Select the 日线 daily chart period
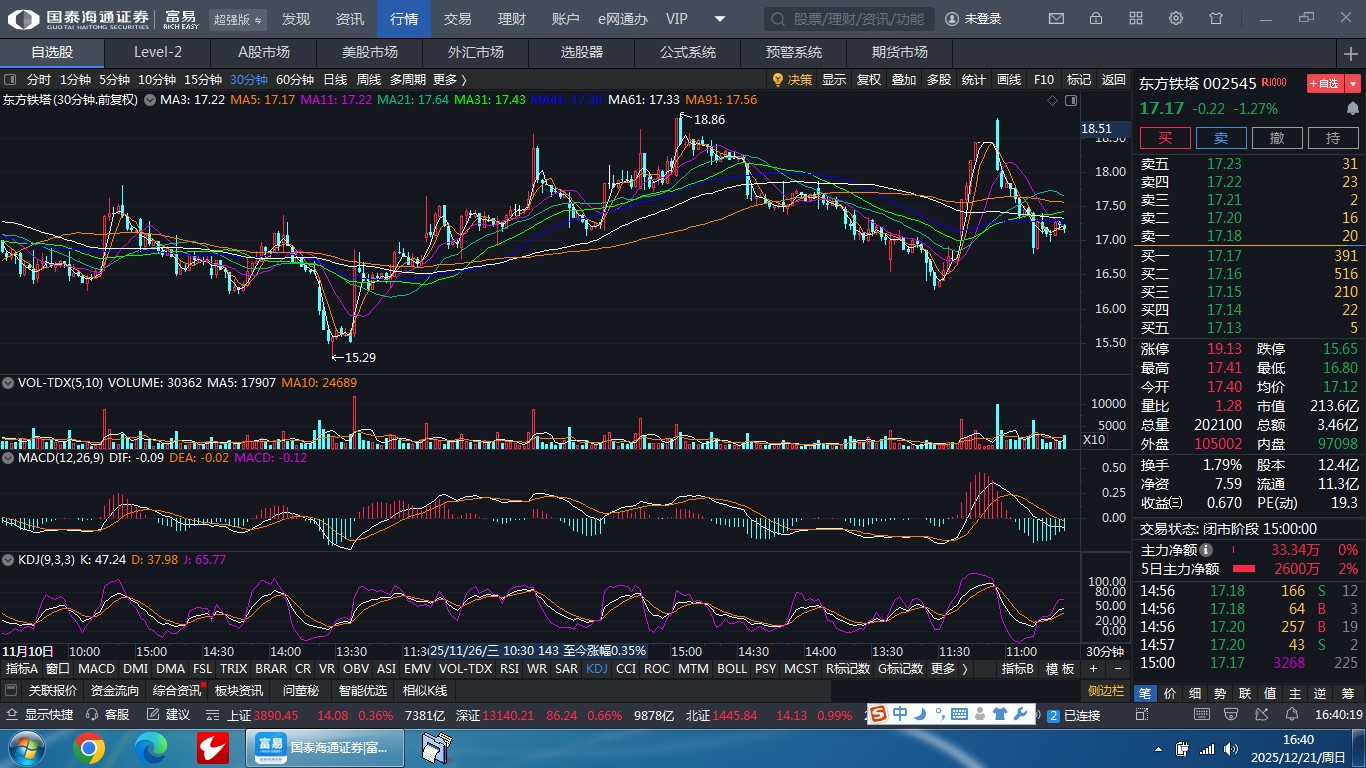The height and width of the screenshot is (768, 1366). (335, 80)
